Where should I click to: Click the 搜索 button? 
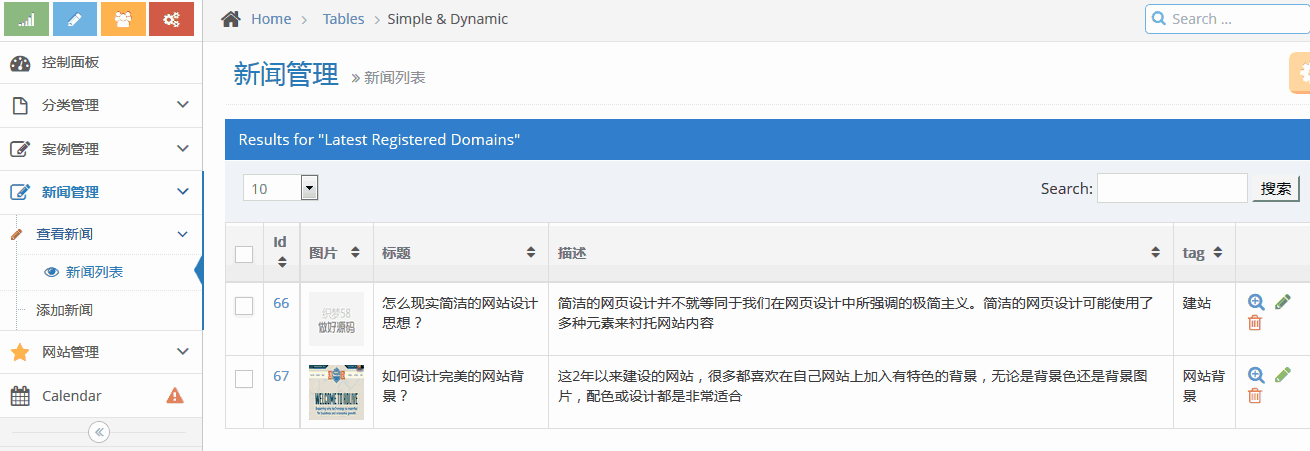click(x=1275, y=188)
